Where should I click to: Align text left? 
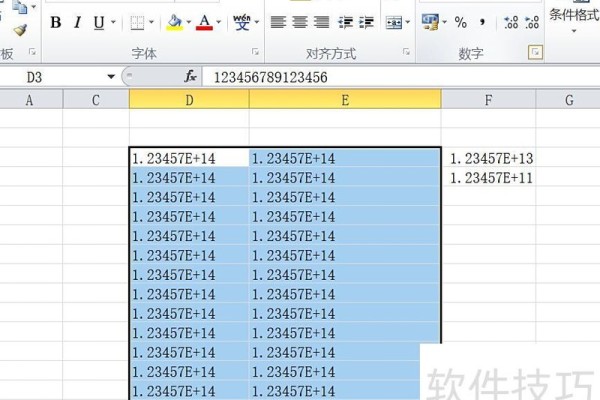tap(278, 22)
